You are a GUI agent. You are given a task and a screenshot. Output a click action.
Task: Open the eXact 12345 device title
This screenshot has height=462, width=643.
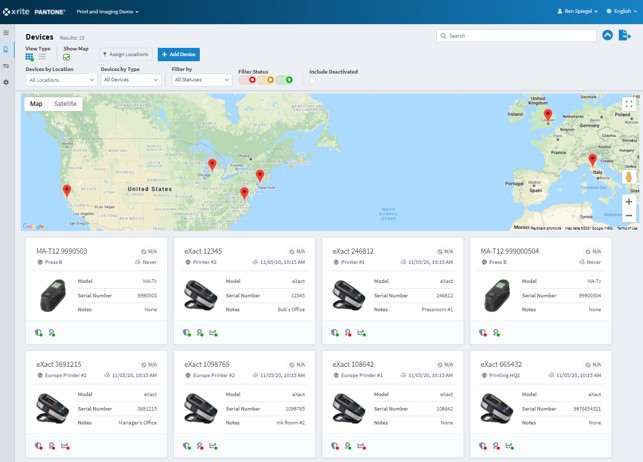tap(203, 251)
